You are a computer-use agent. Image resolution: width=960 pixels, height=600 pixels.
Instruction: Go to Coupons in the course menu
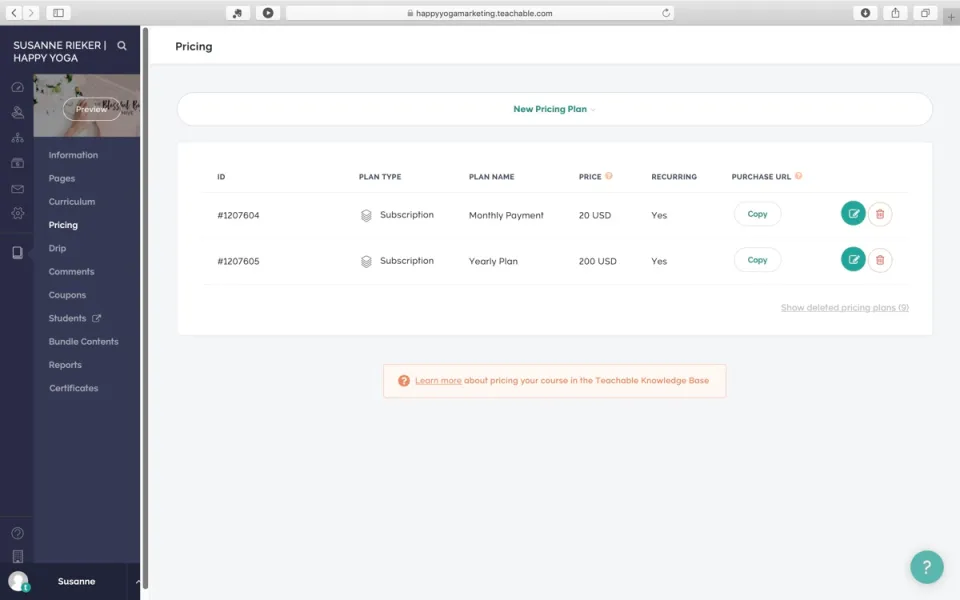67,295
